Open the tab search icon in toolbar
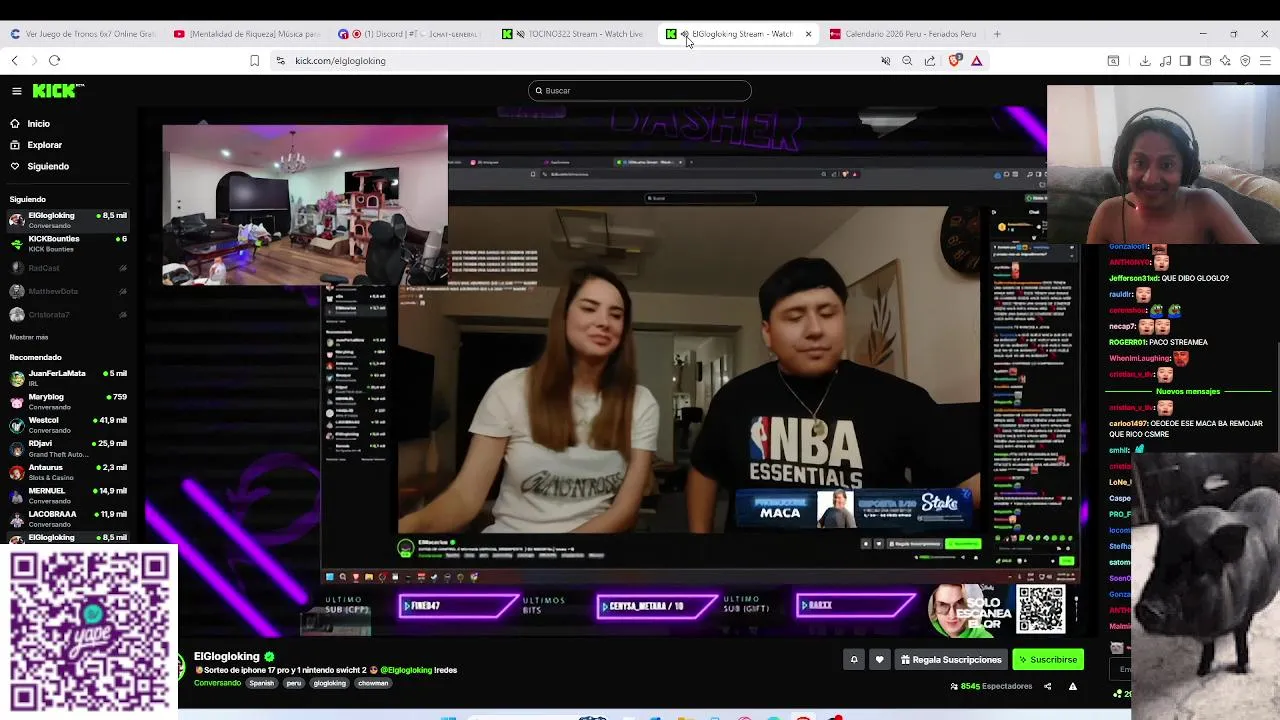1280x720 pixels. [x=1113, y=61]
